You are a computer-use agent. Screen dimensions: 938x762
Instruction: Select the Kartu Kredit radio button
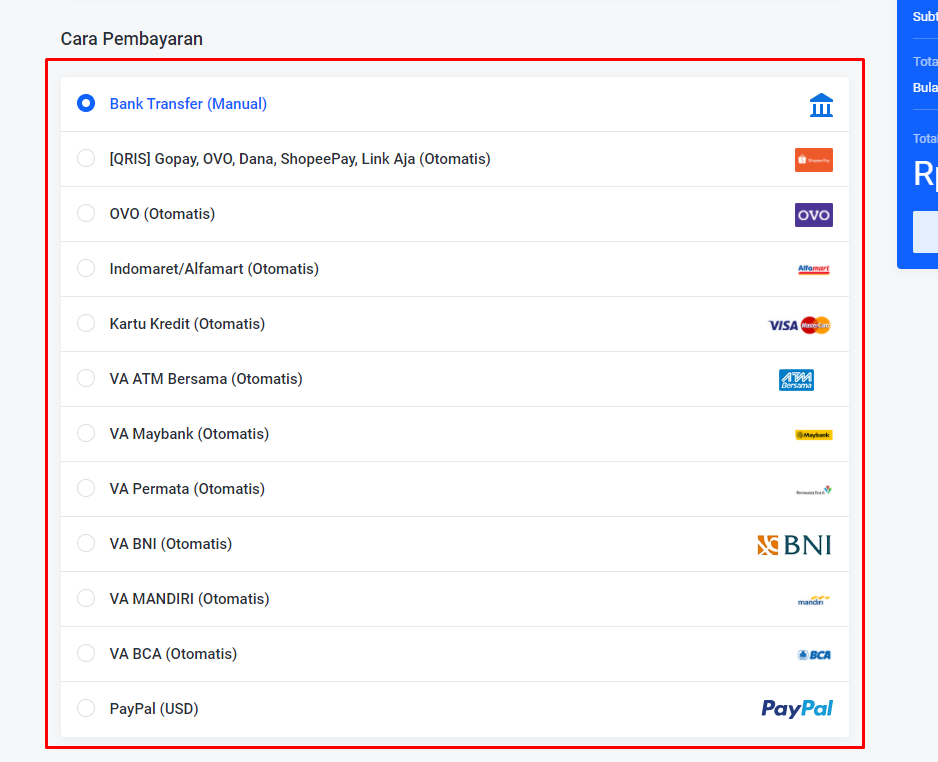(86, 323)
